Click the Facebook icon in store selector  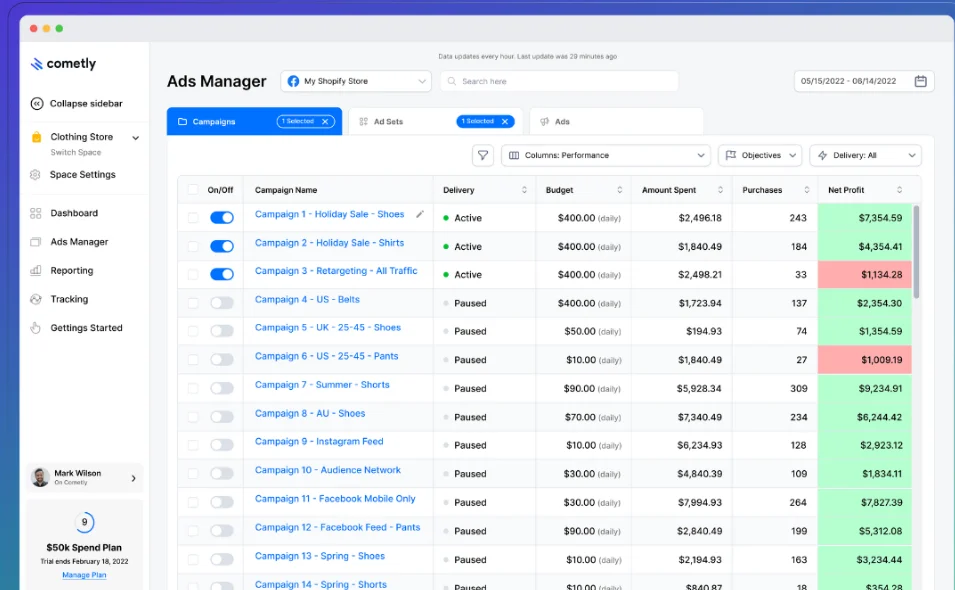294,81
